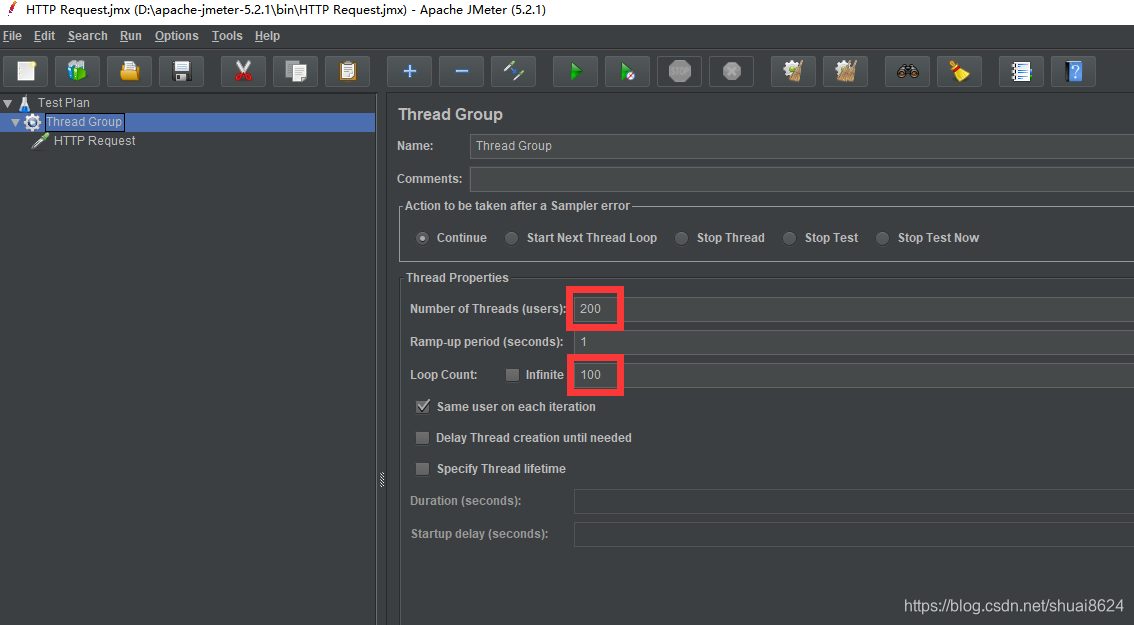Image resolution: width=1134 pixels, height=625 pixels.
Task: Select the Stop Test radio button
Action: [790, 238]
